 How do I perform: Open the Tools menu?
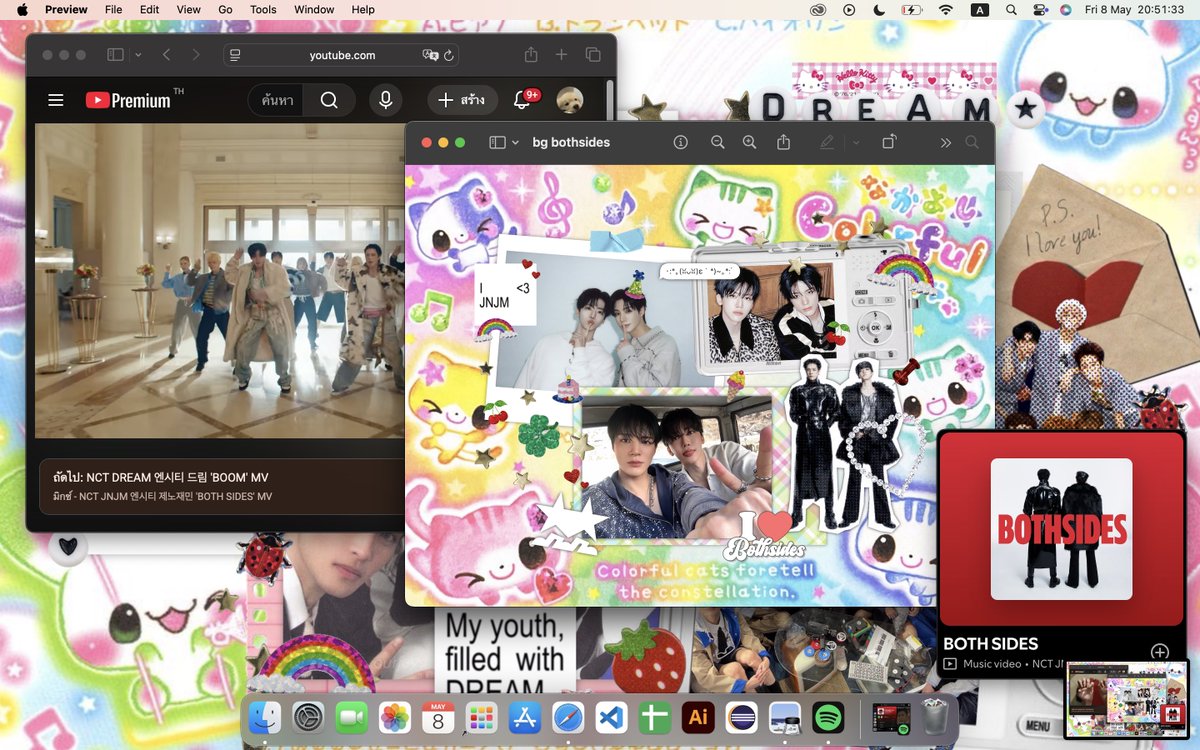tap(263, 9)
